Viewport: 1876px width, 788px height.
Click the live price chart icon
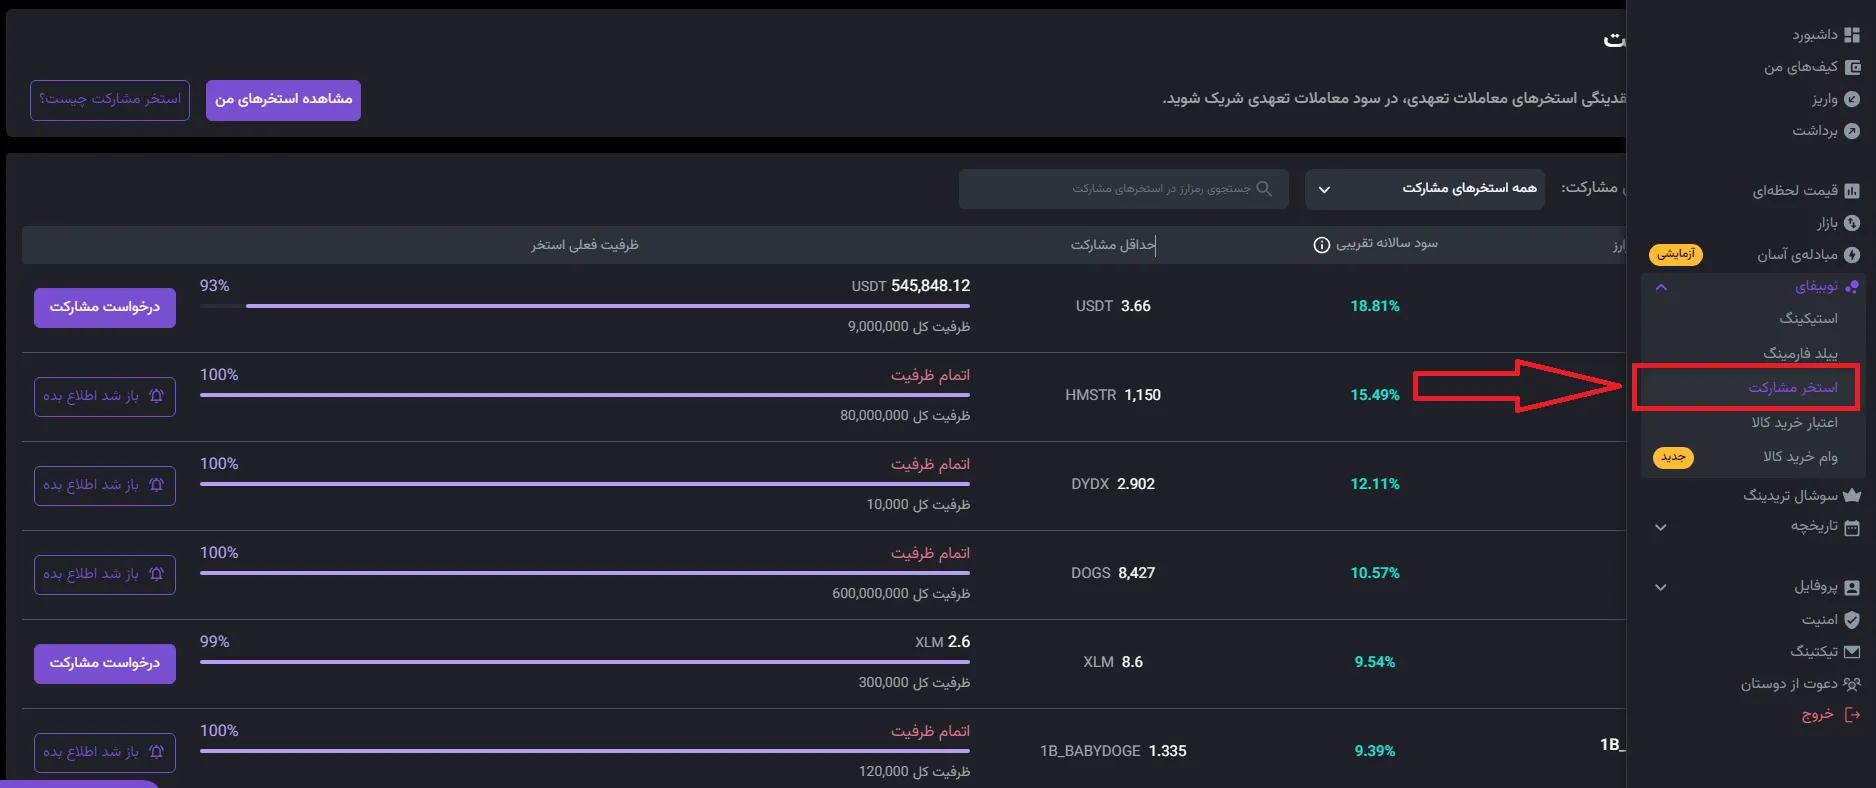[x=1852, y=191]
